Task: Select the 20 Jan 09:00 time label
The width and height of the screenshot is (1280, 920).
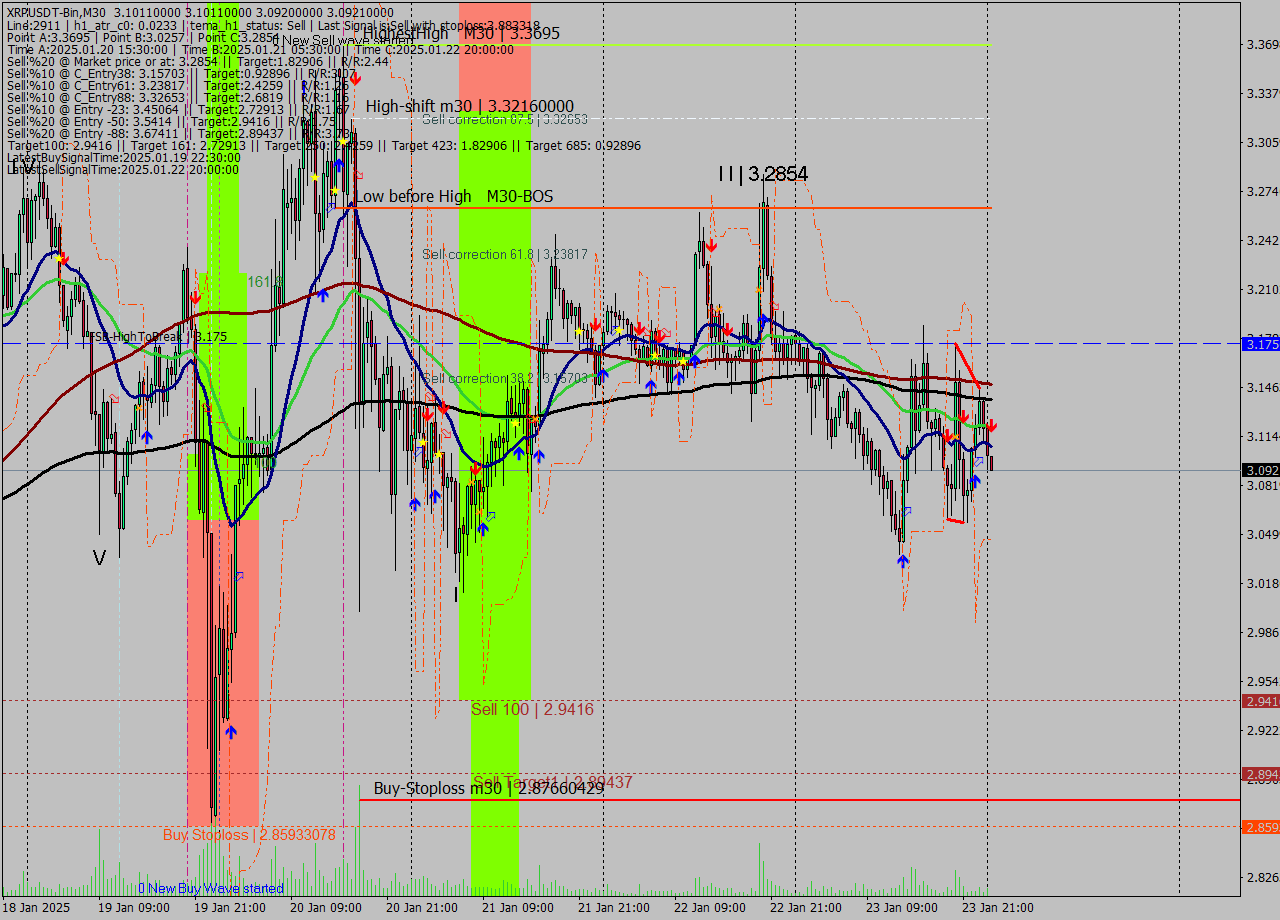Action: (x=325, y=908)
